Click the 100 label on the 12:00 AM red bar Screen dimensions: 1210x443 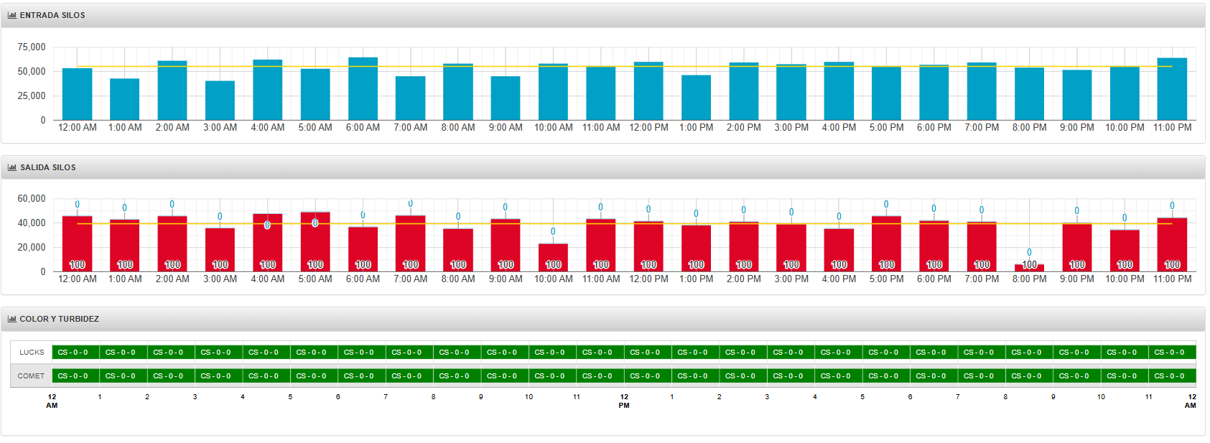pyautogui.click(x=77, y=265)
